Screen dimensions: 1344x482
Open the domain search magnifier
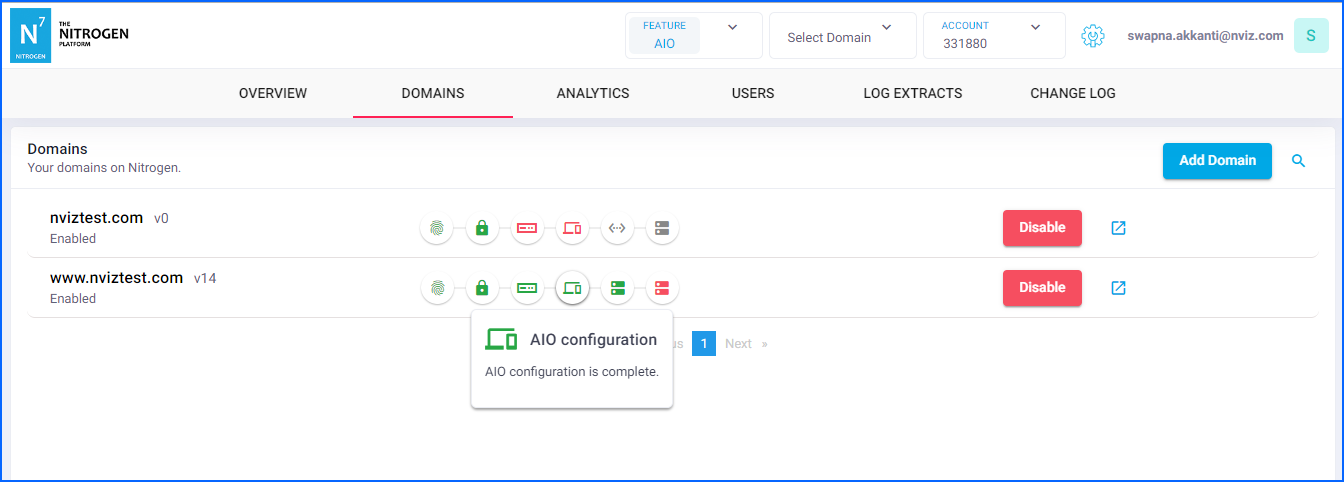click(1298, 161)
